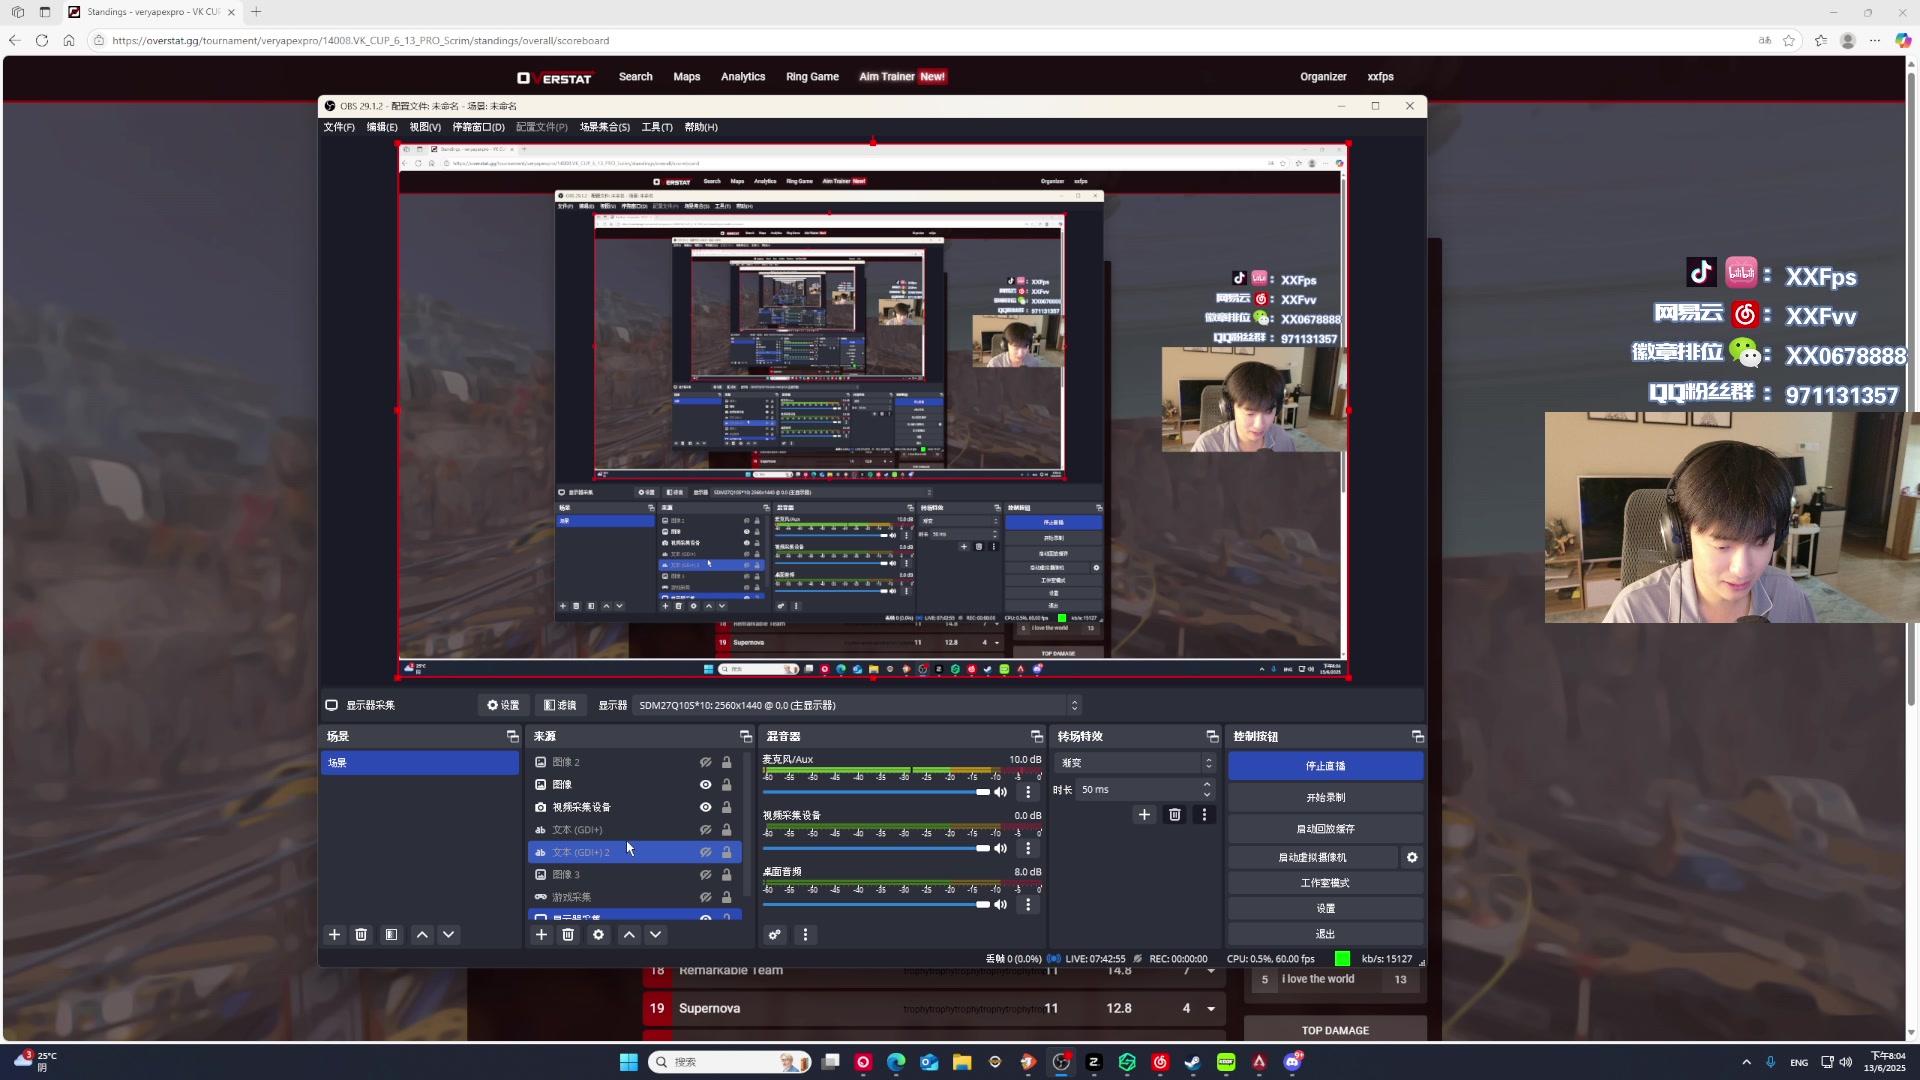
Task: Adjust 桌面音频 volume slider
Action: tap(876, 904)
